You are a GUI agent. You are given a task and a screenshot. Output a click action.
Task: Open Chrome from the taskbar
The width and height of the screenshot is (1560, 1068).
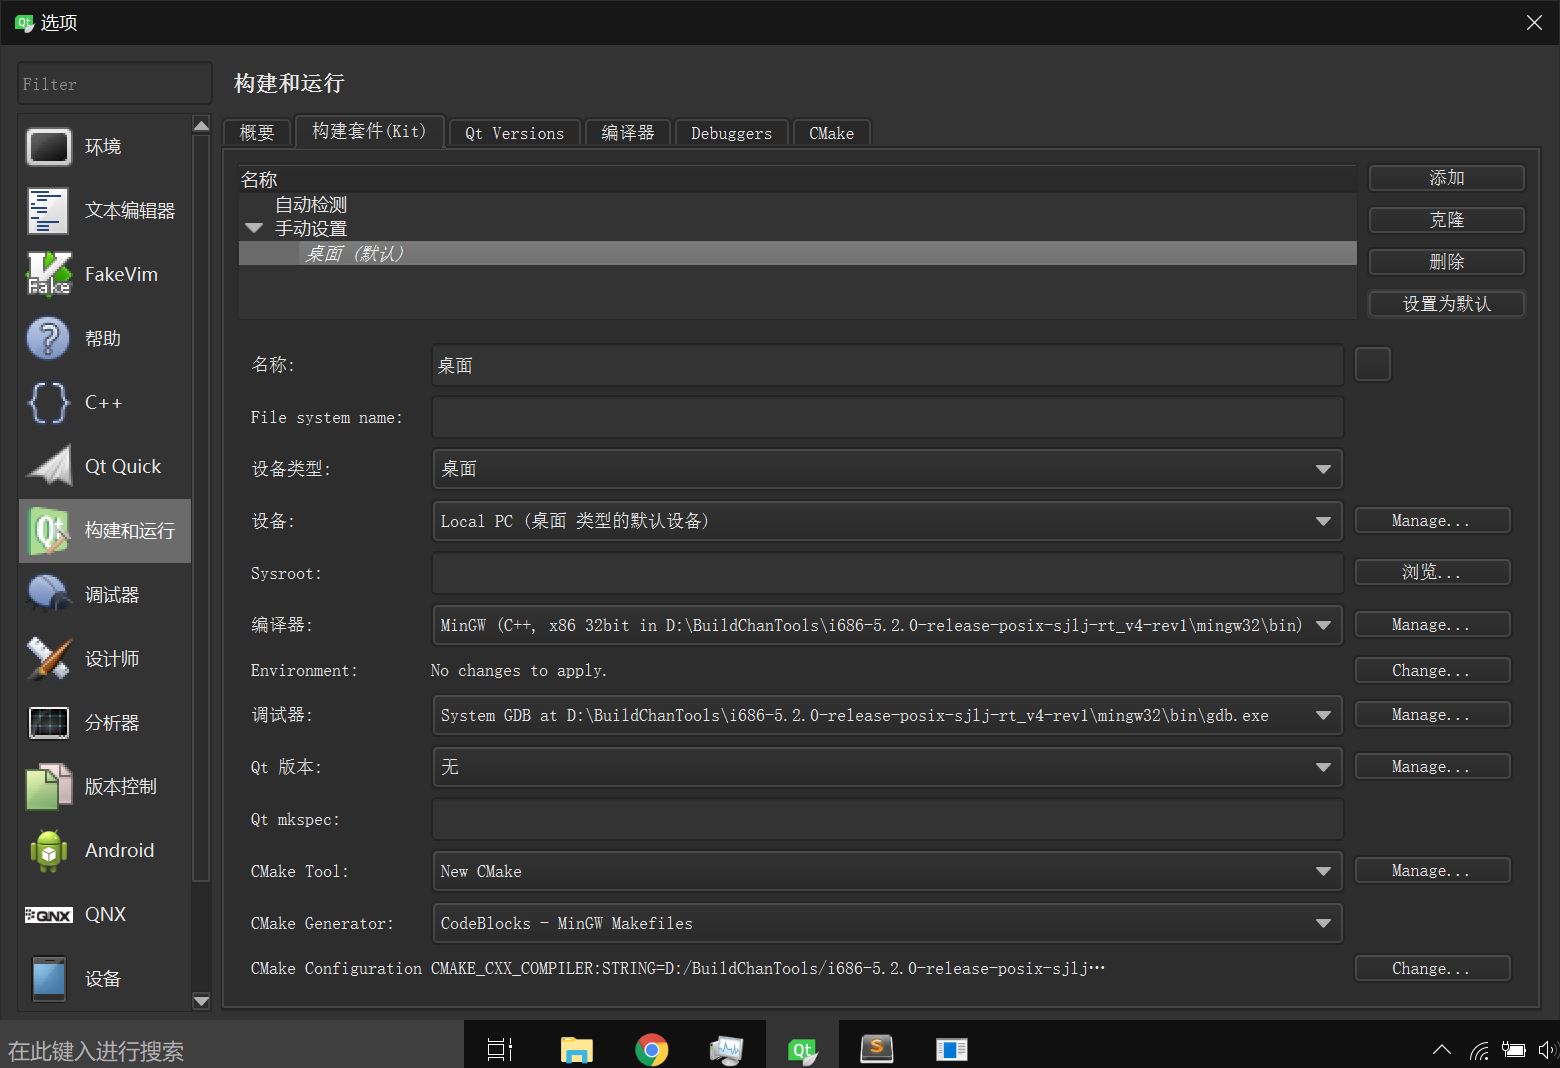pos(651,1049)
